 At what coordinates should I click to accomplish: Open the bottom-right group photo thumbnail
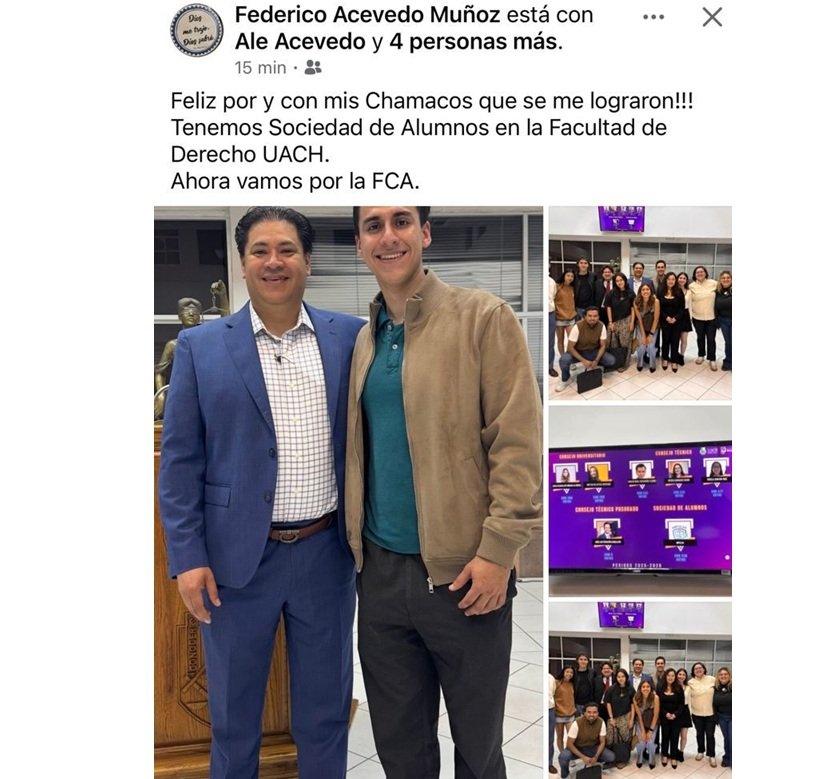pos(639,690)
